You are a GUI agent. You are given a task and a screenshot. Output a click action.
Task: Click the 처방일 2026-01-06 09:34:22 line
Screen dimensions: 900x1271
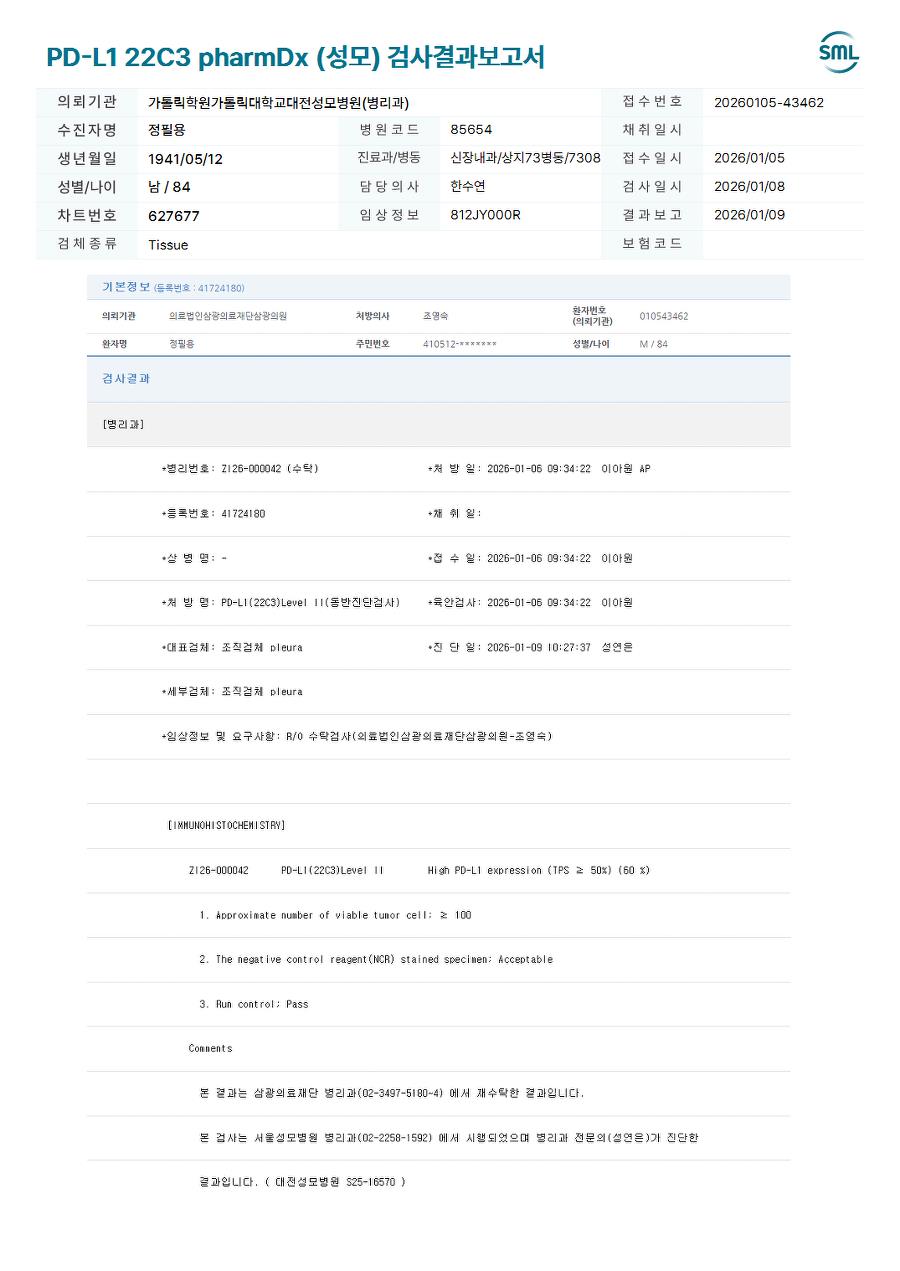tap(539, 469)
